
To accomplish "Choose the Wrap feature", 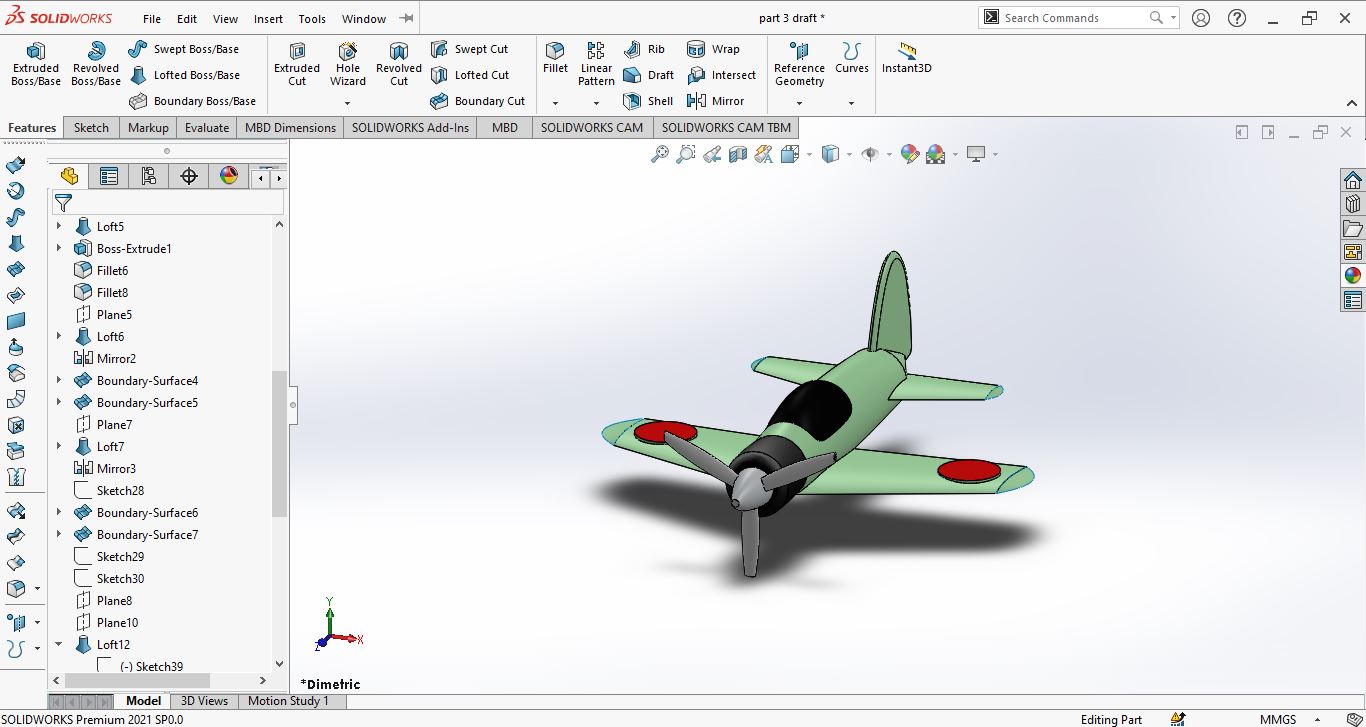I will click(x=713, y=49).
